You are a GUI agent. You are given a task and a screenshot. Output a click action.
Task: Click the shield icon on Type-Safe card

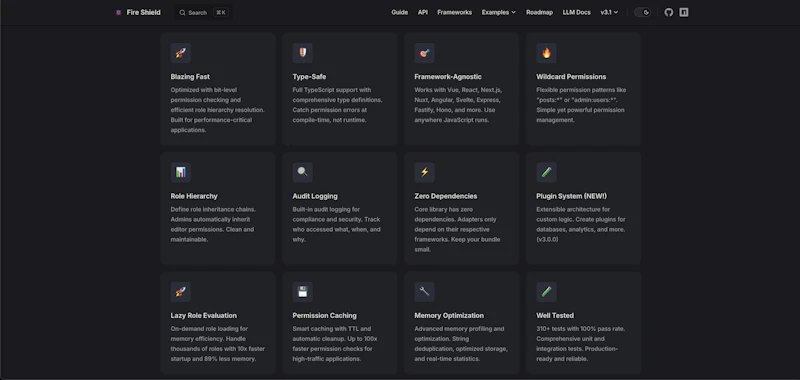pyautogui.click(x=303, y=53)
